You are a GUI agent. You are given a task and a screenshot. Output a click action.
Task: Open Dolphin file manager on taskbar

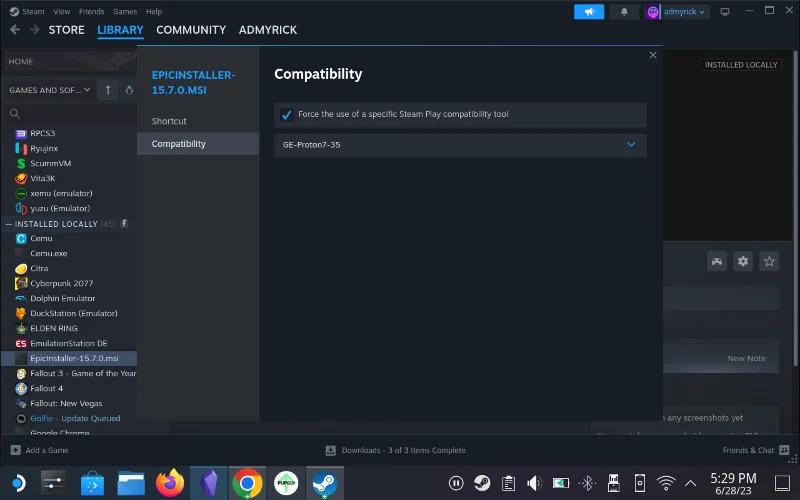pos(131,483)
